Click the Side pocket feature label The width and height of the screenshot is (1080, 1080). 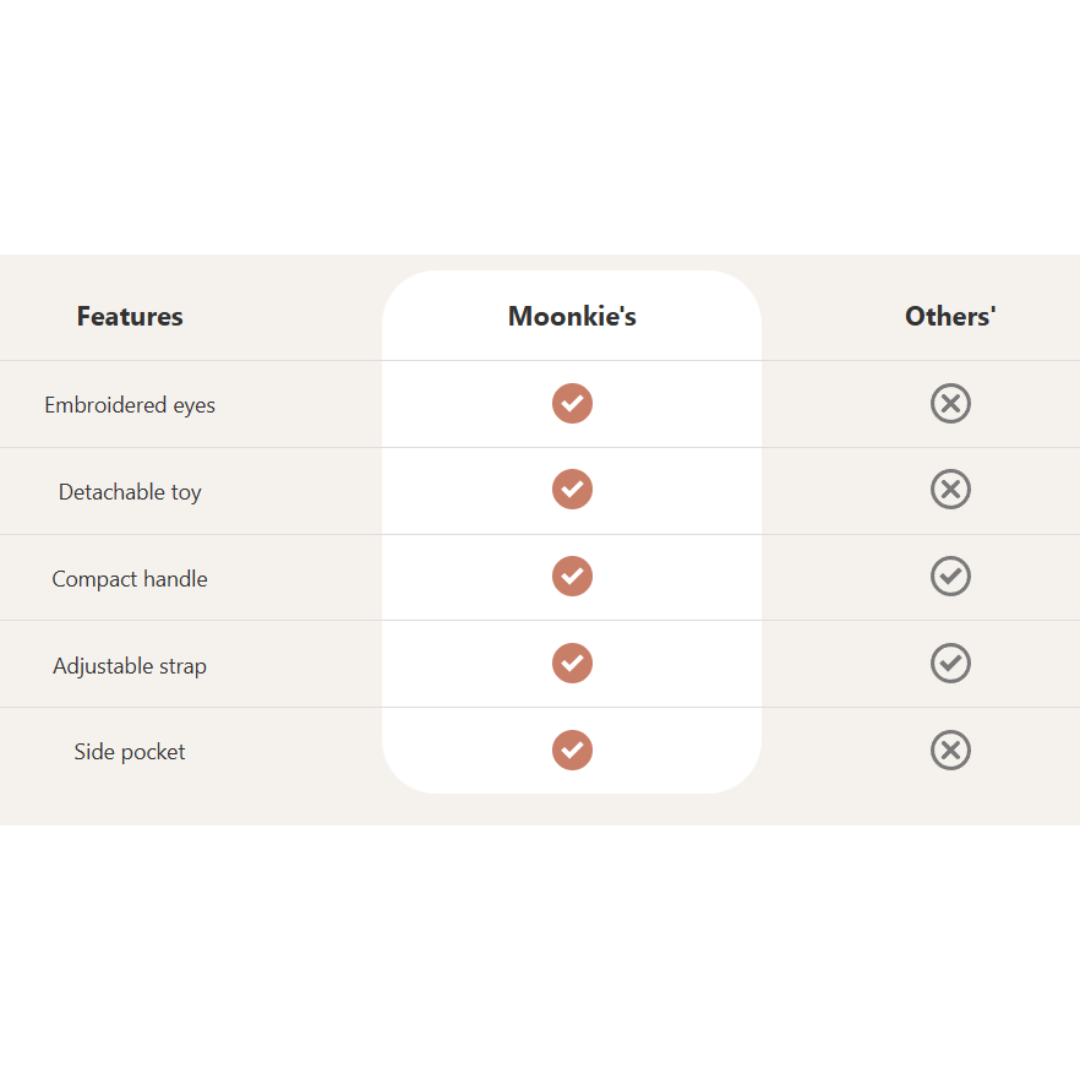[130, 752]
